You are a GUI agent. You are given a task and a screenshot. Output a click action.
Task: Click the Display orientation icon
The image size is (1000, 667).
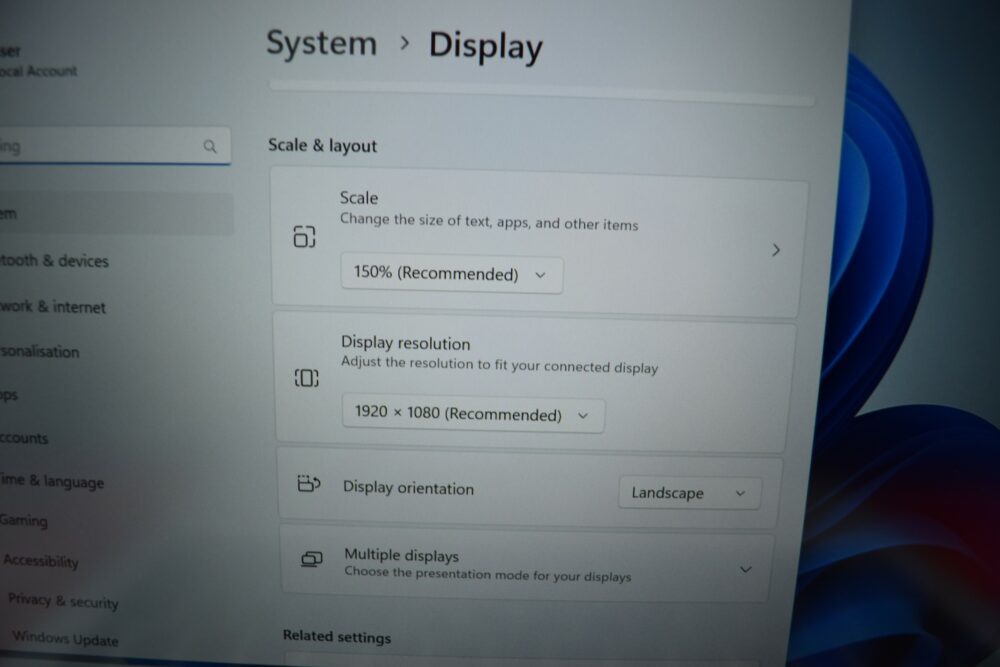(x=309, y=484)
